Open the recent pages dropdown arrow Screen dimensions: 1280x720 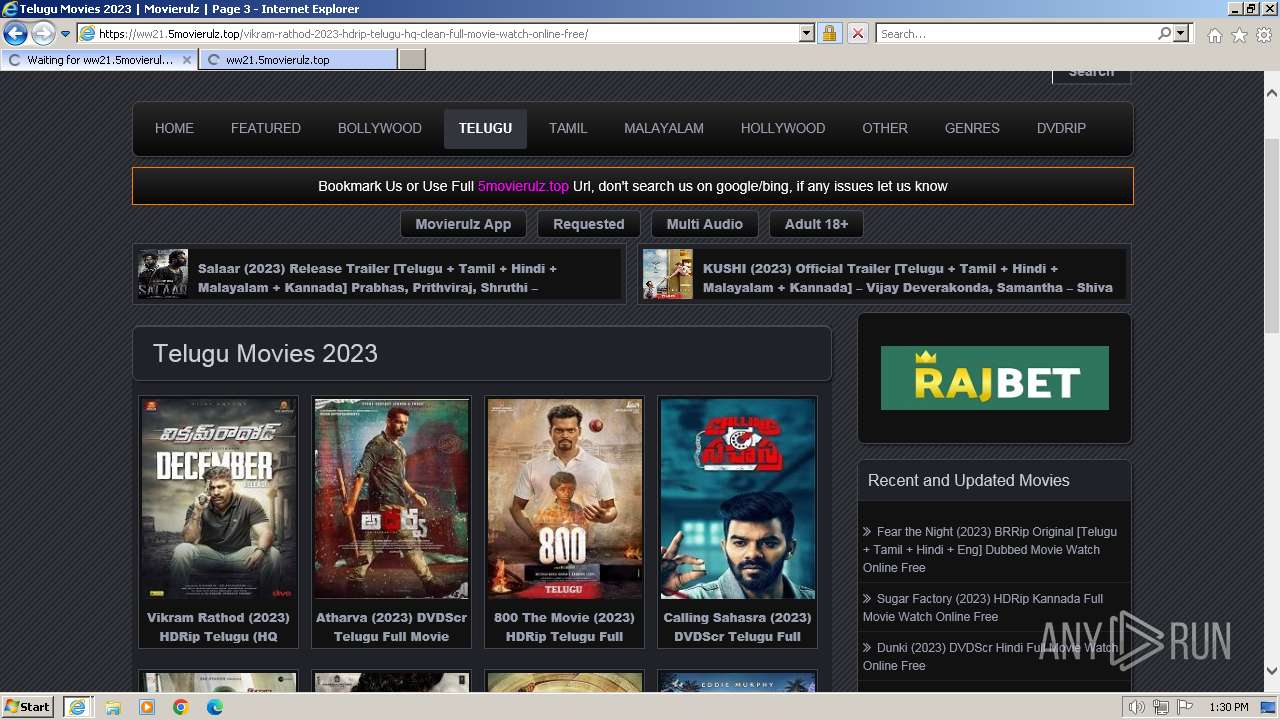pyautogui.click(x=65, y=34)
